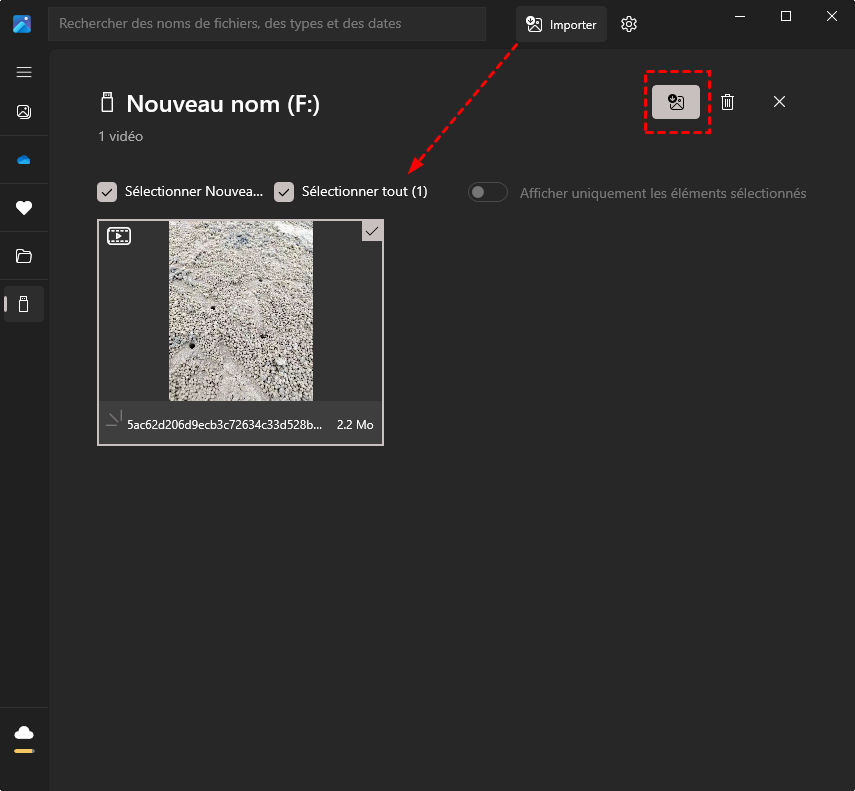Close the Nouveau nom (F:) import panel

point(780,102)
